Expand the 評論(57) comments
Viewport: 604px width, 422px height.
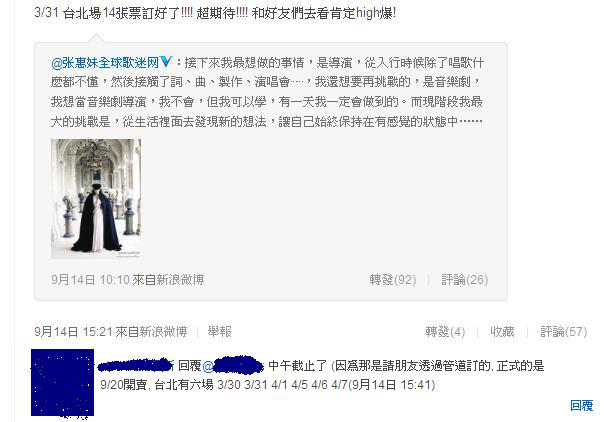click(564, 332)
